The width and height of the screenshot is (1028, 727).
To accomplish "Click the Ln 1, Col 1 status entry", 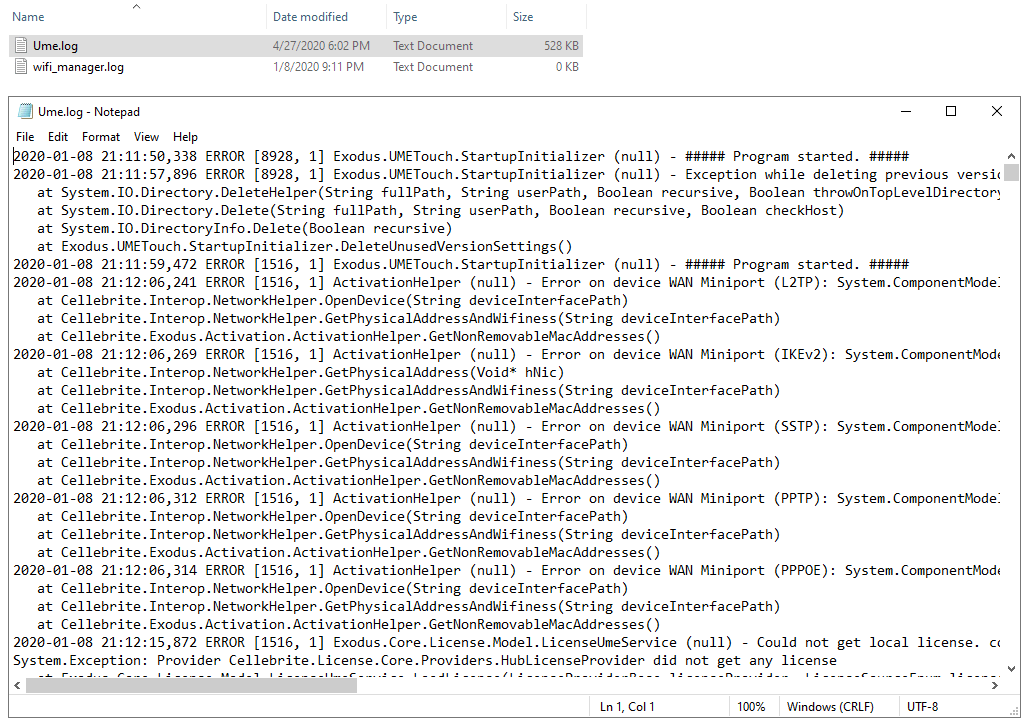I will tap(627, 707).
